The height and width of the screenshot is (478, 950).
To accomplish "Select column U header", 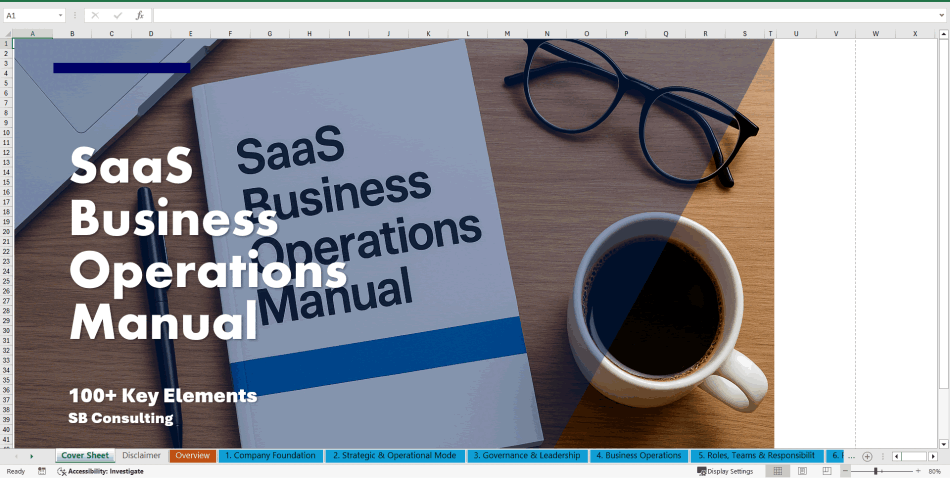I will tap(796, 33).
